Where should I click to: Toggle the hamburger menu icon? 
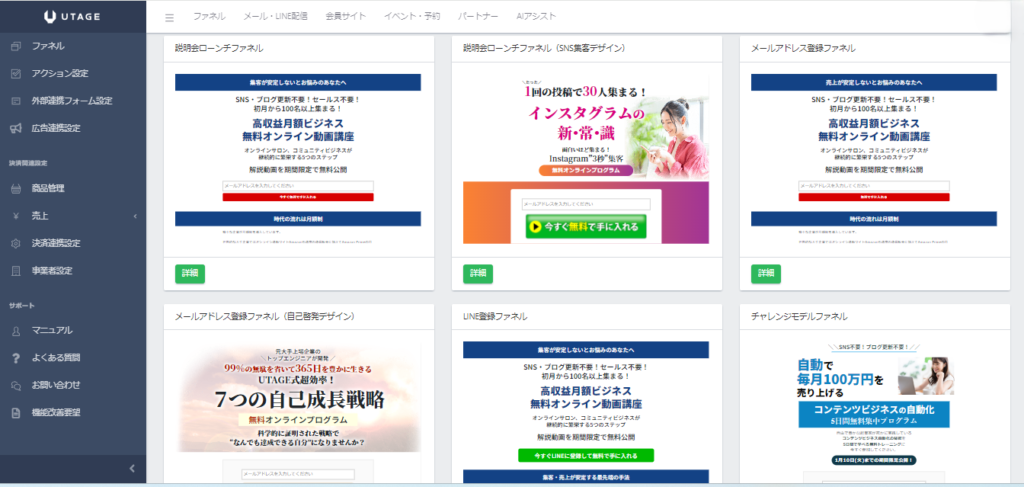pos(169,17)
